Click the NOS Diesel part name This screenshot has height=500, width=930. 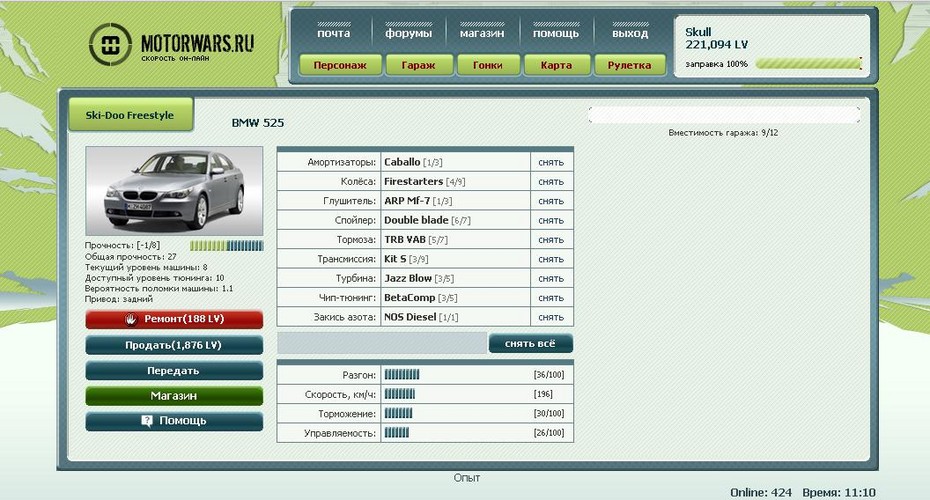pos(410,317)
